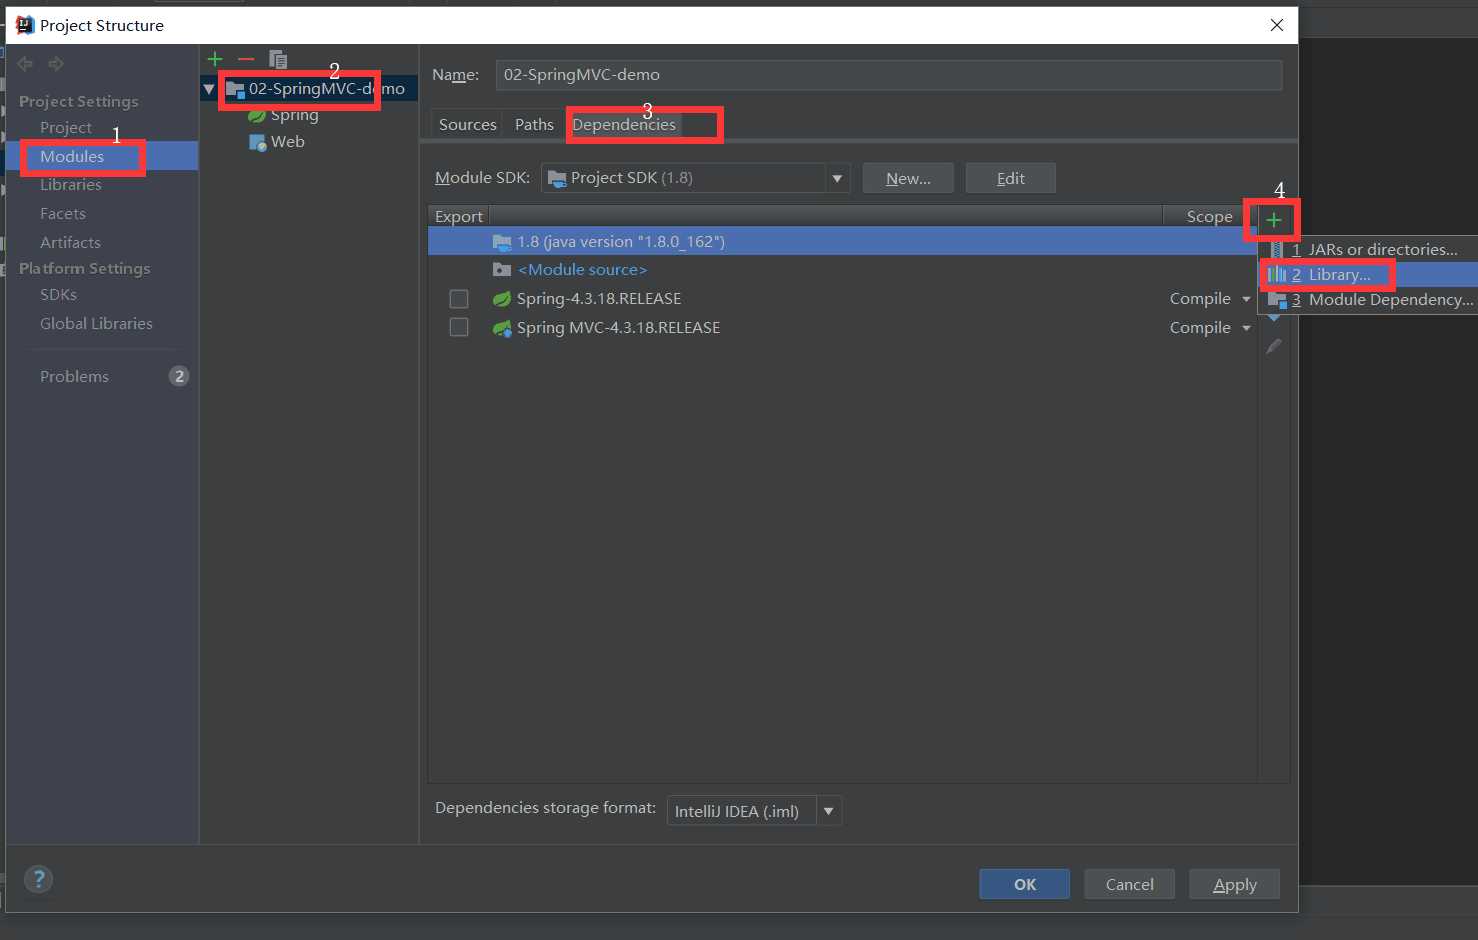Image resolution: width=1478 pixels, height=940 pixels.
Task: Choose Module Dependency... menu item
Action: click(x=1368, y=300)
